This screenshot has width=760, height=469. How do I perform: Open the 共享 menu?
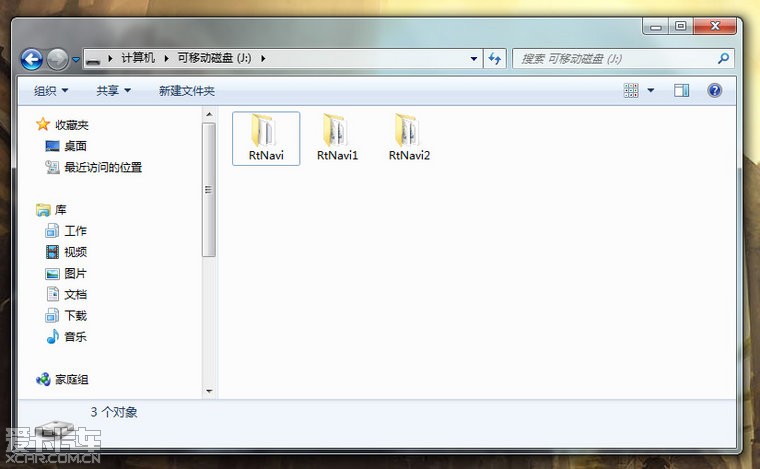click(113, 91)
